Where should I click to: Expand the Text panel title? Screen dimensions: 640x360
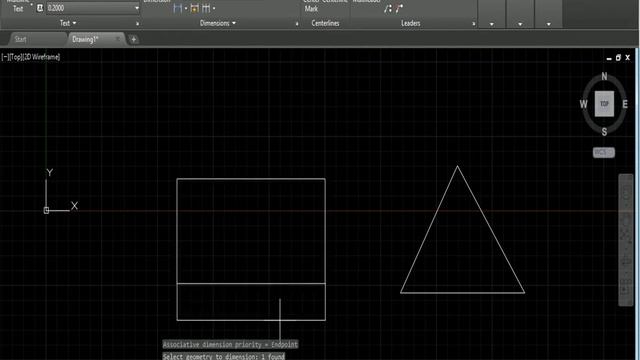[68, 23]
